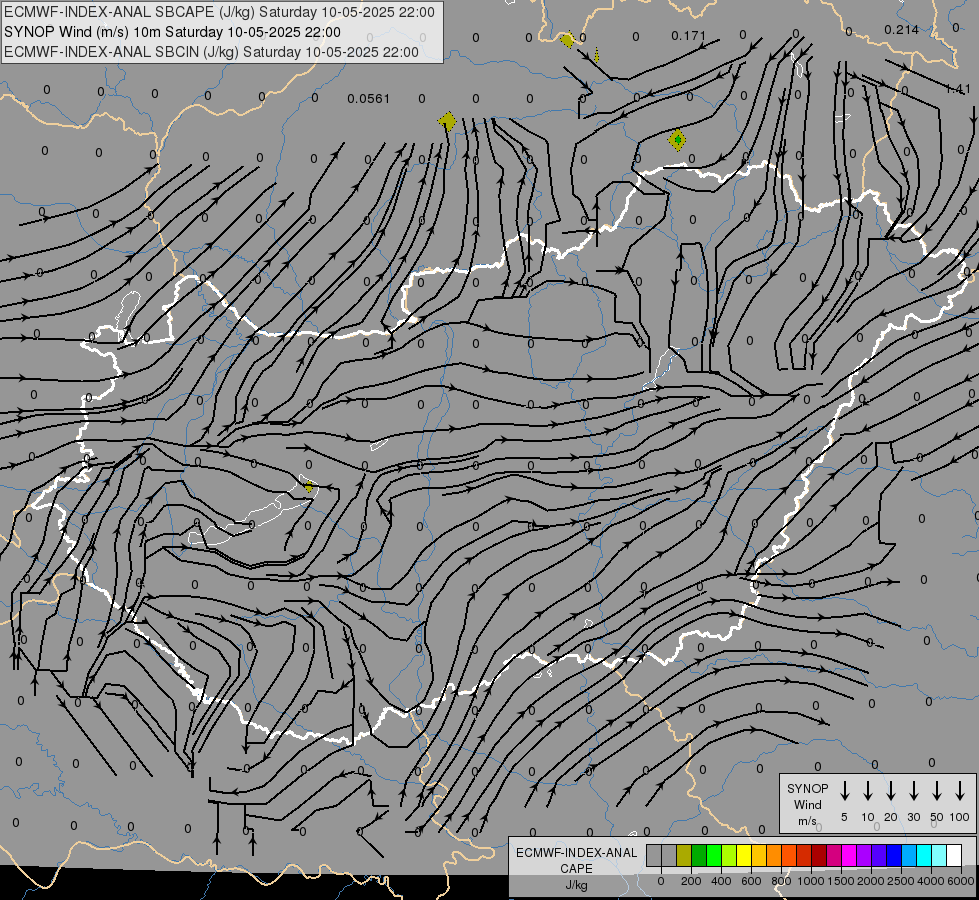Click the 4000 tick label on CAPE scale
Viewport: 979px width, 900px height.
point(930,881)
